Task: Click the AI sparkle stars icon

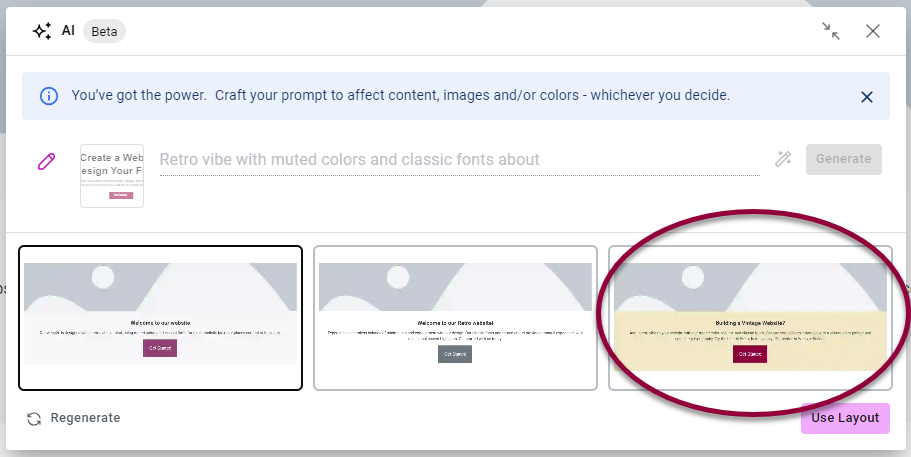Action: (x=42, y=31)
